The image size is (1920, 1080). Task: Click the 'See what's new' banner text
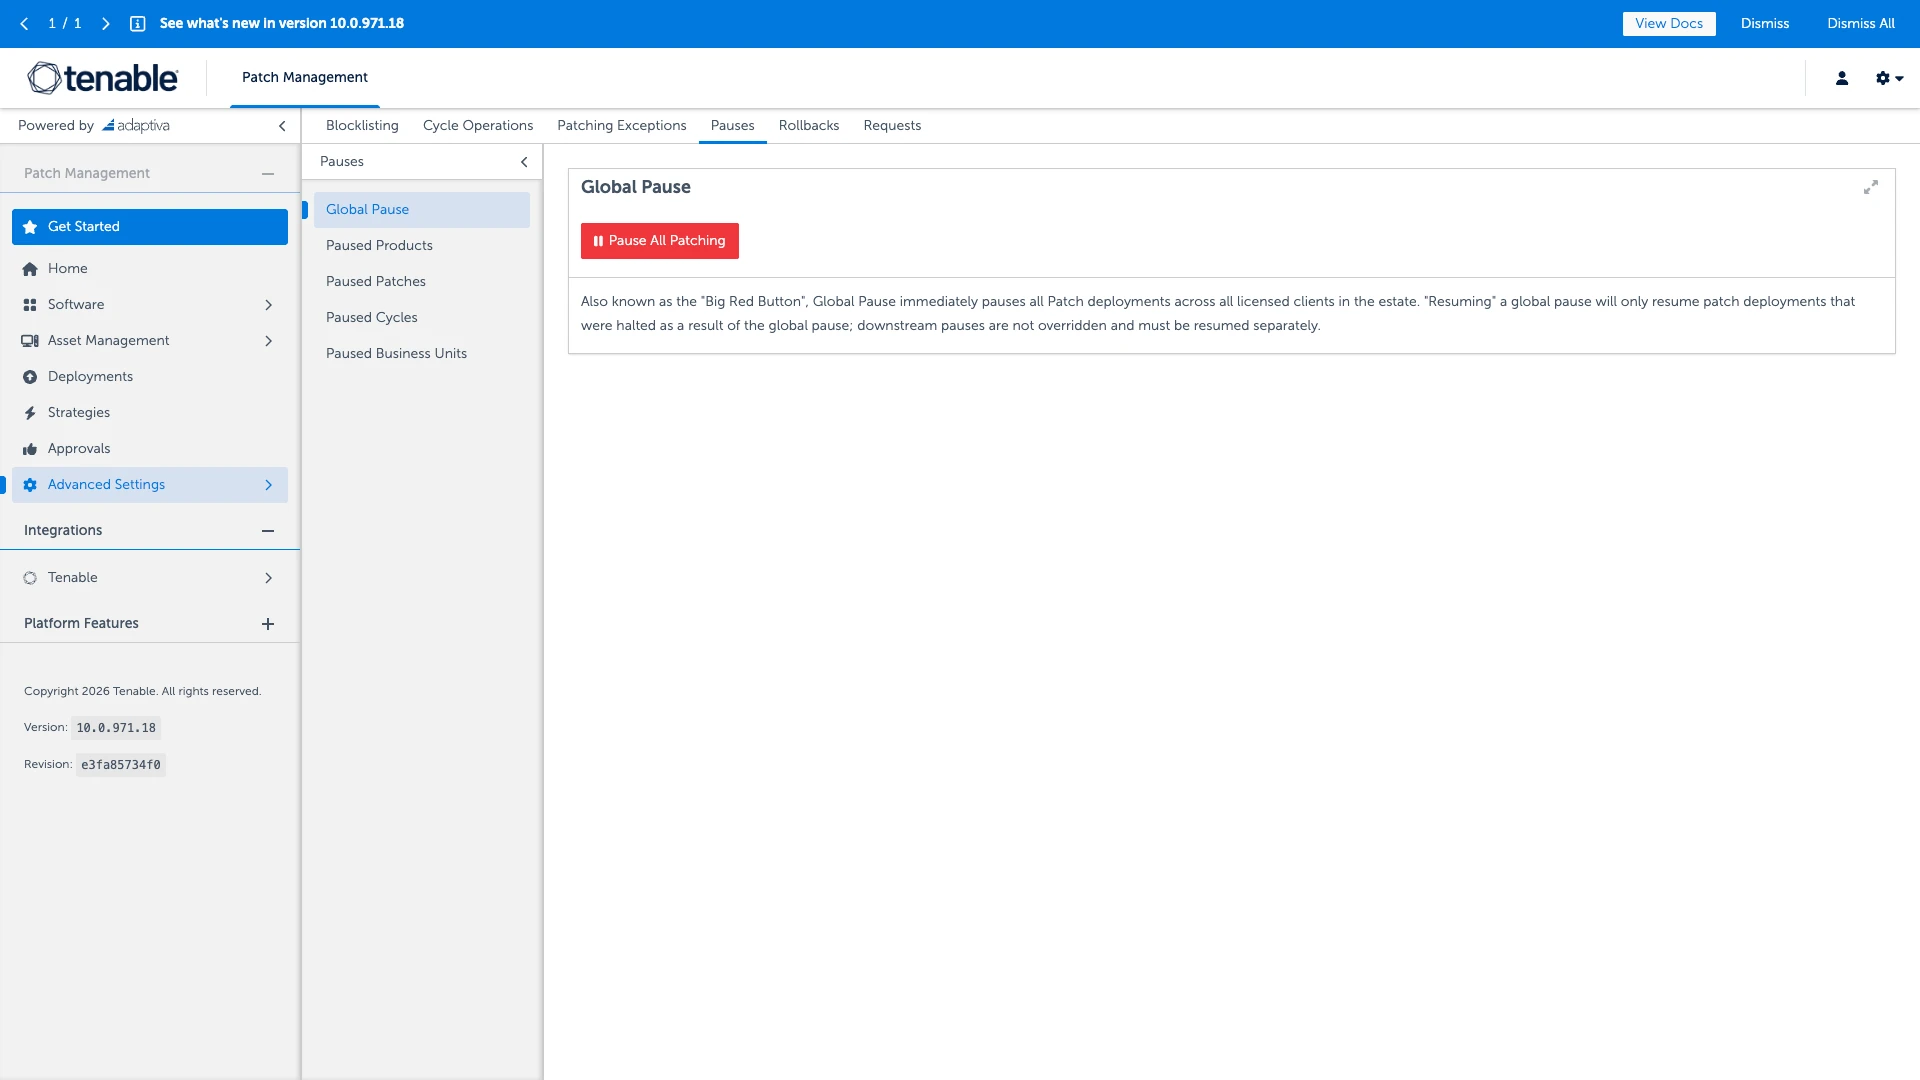click(282, 24)
